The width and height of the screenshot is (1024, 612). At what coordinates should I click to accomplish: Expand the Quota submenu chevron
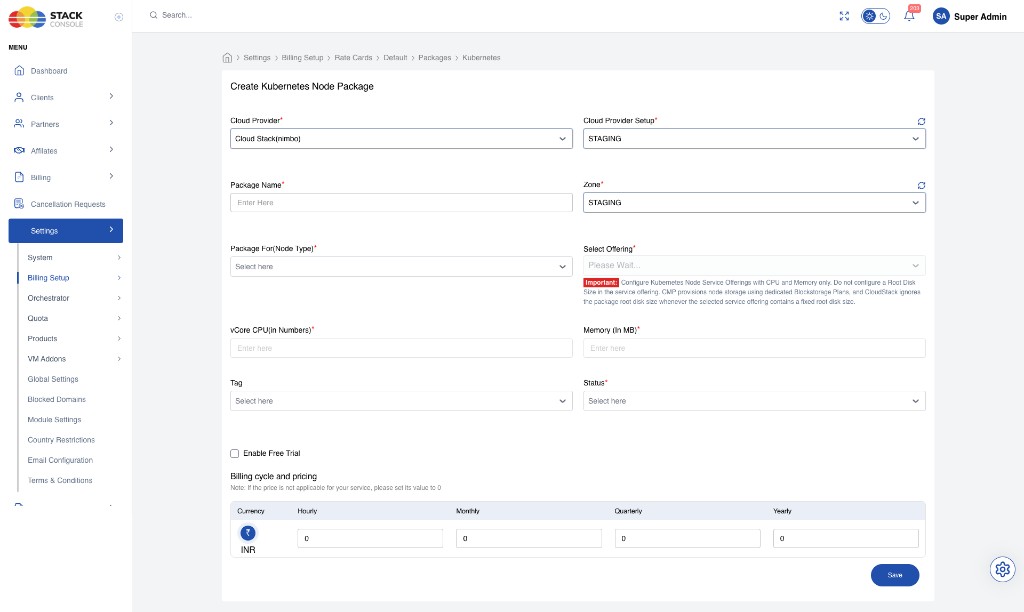tap(119, 319)
